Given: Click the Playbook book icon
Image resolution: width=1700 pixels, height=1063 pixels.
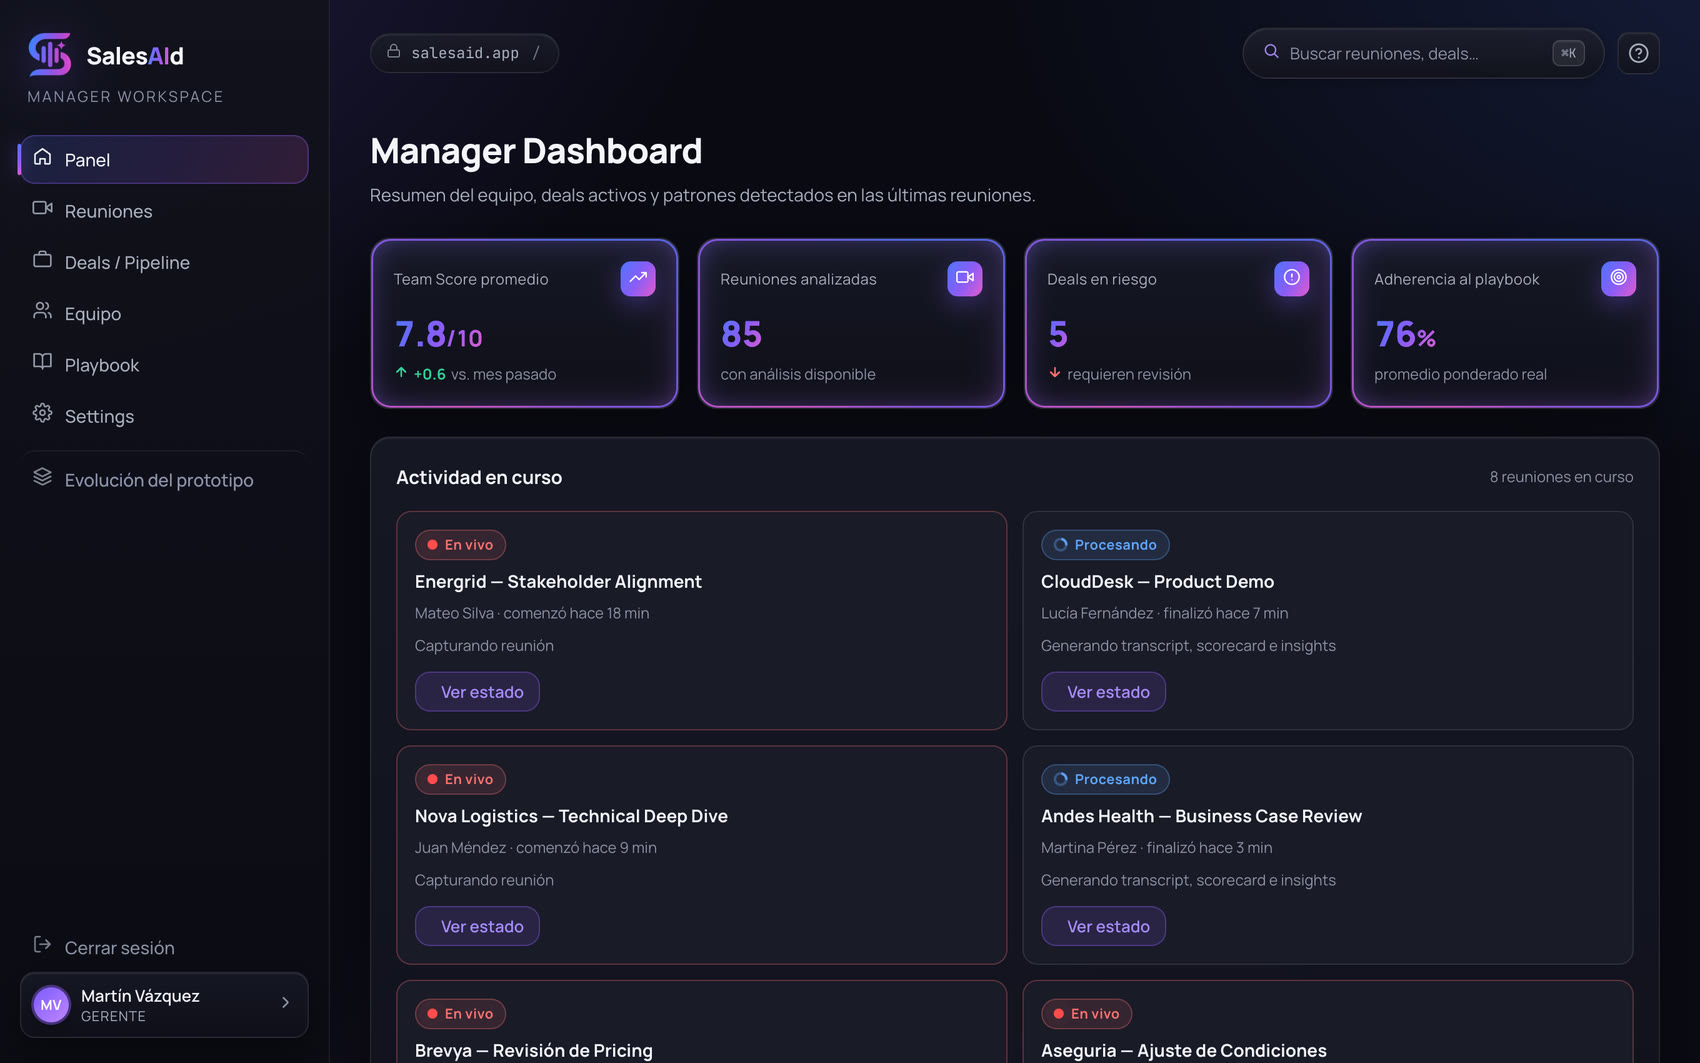Looking at the screenshot, I should (x=42, y=362).
